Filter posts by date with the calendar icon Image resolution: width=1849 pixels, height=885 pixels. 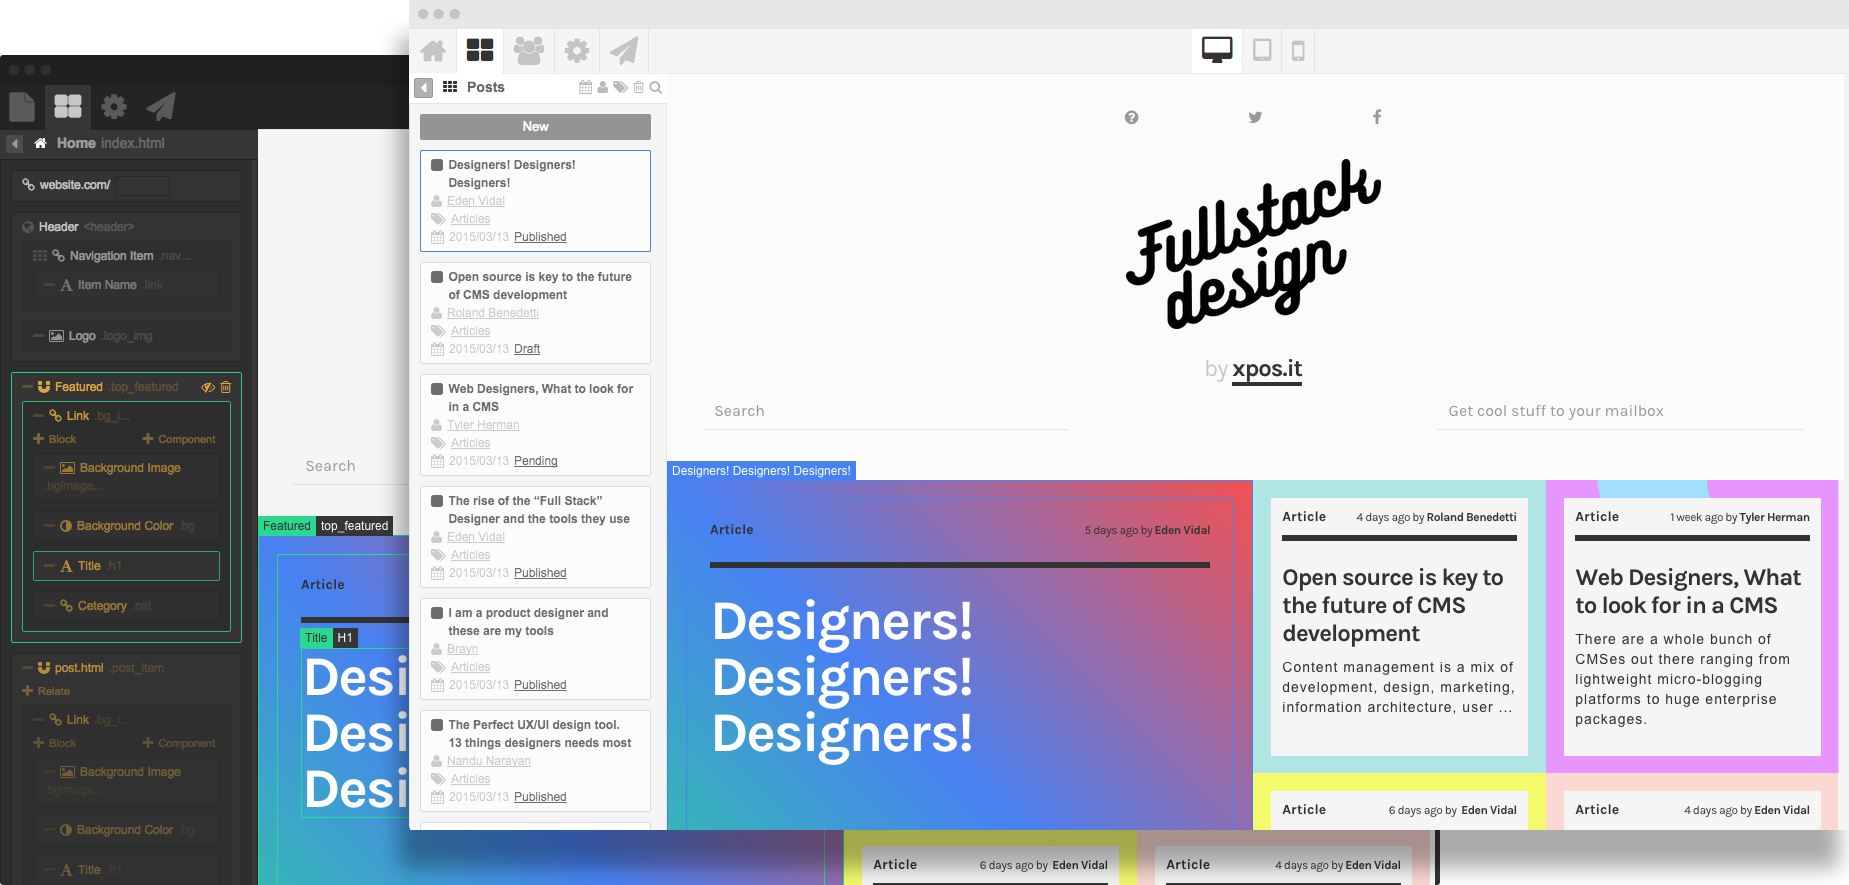pos(585,87)
